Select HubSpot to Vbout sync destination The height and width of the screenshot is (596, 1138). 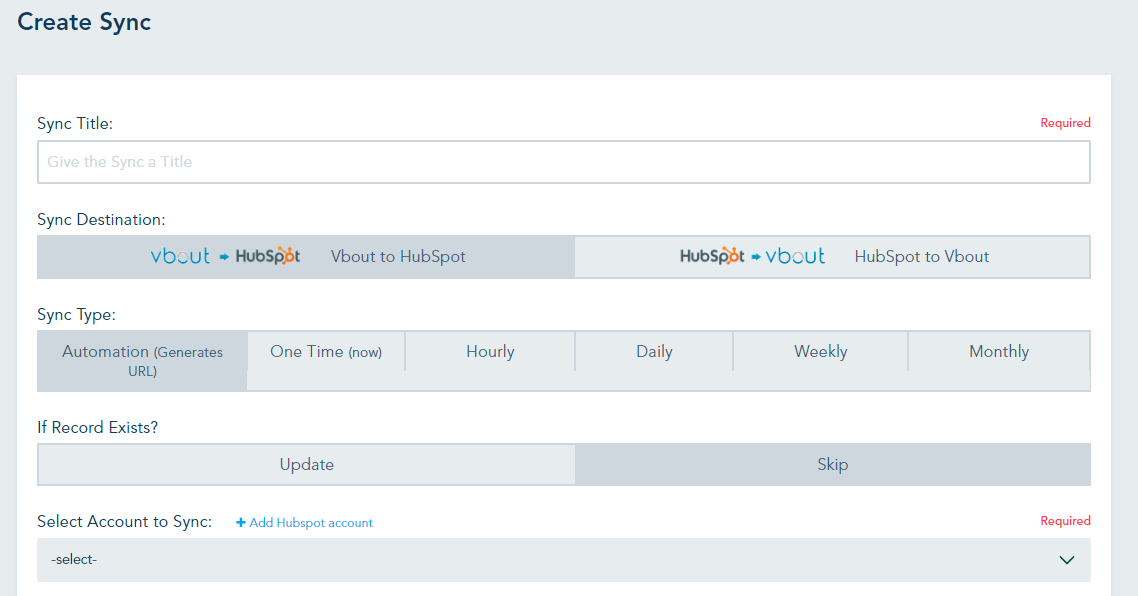pyautogui.click(x=832, y=256)
